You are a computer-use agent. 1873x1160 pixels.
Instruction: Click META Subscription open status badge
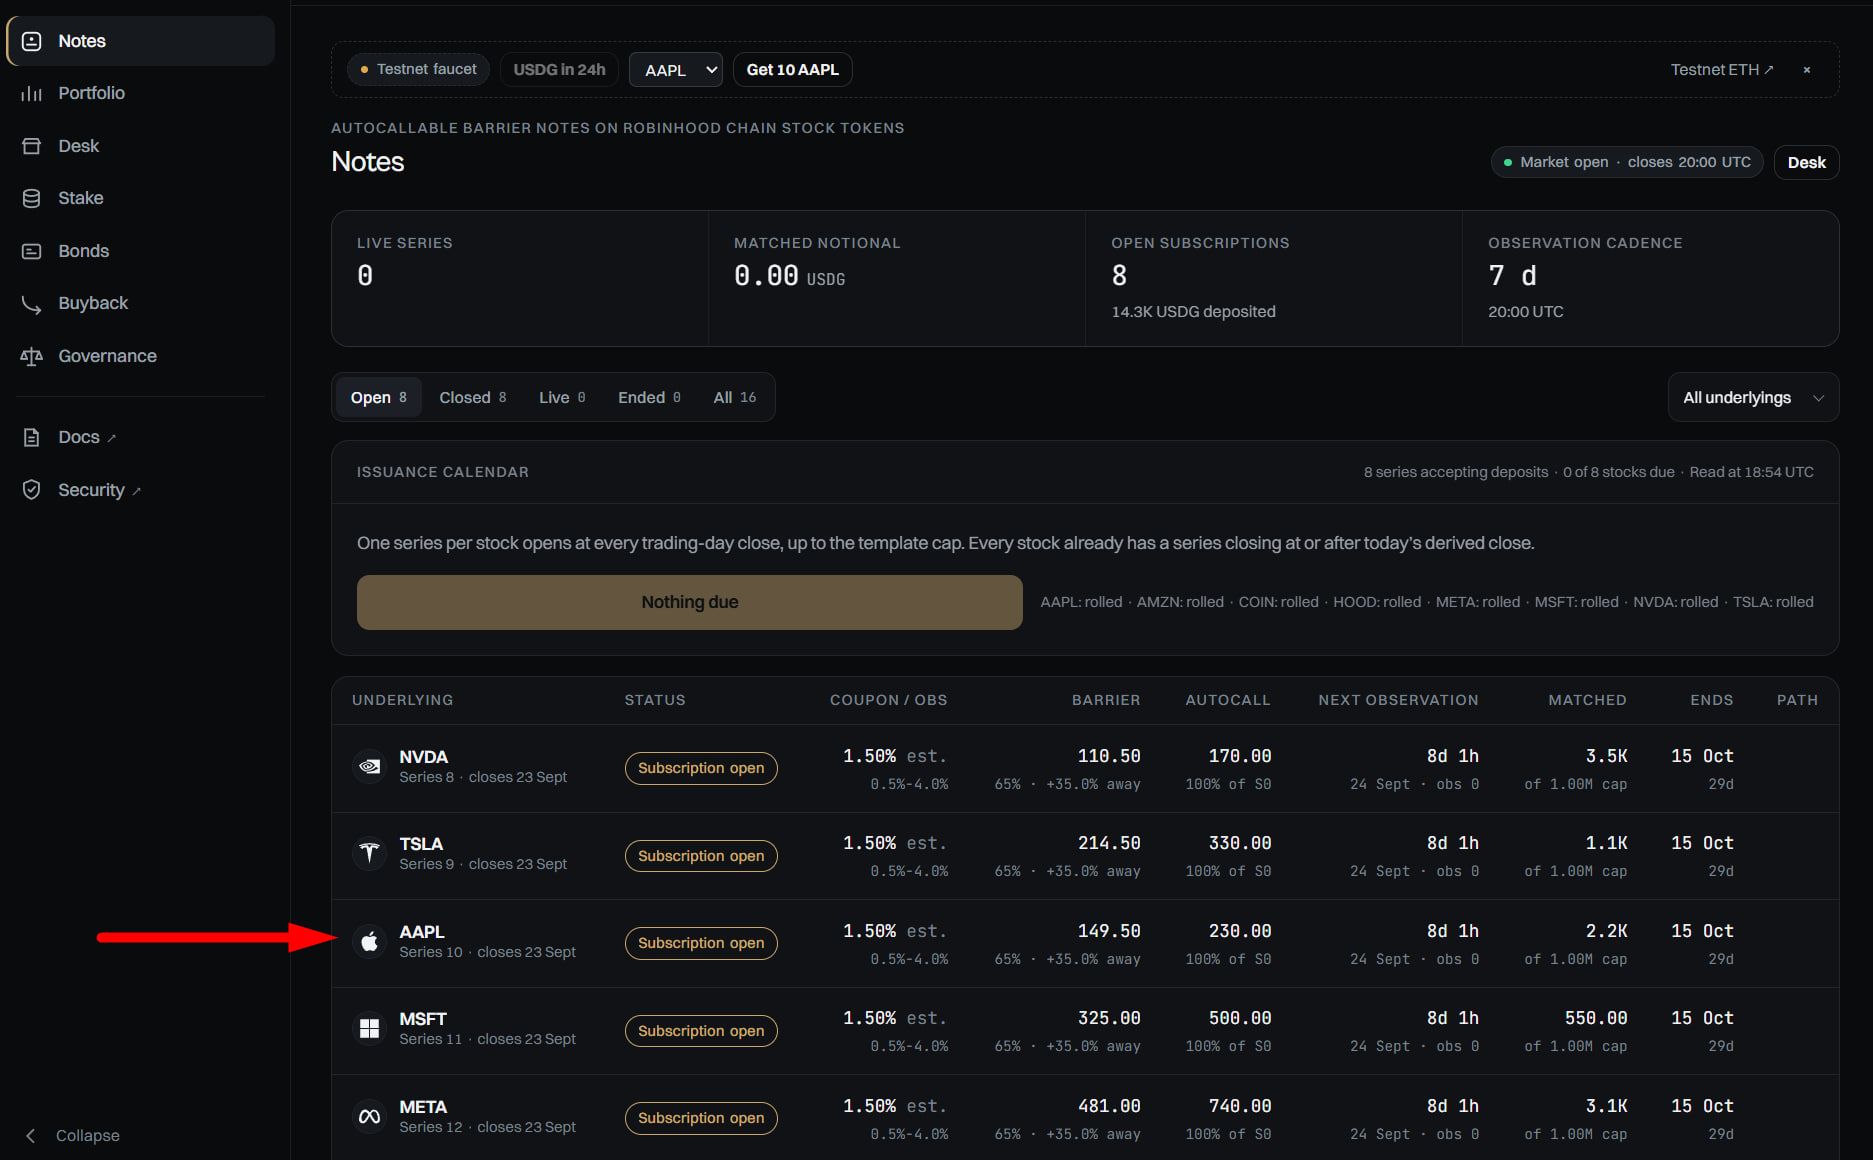[701, 1118]
